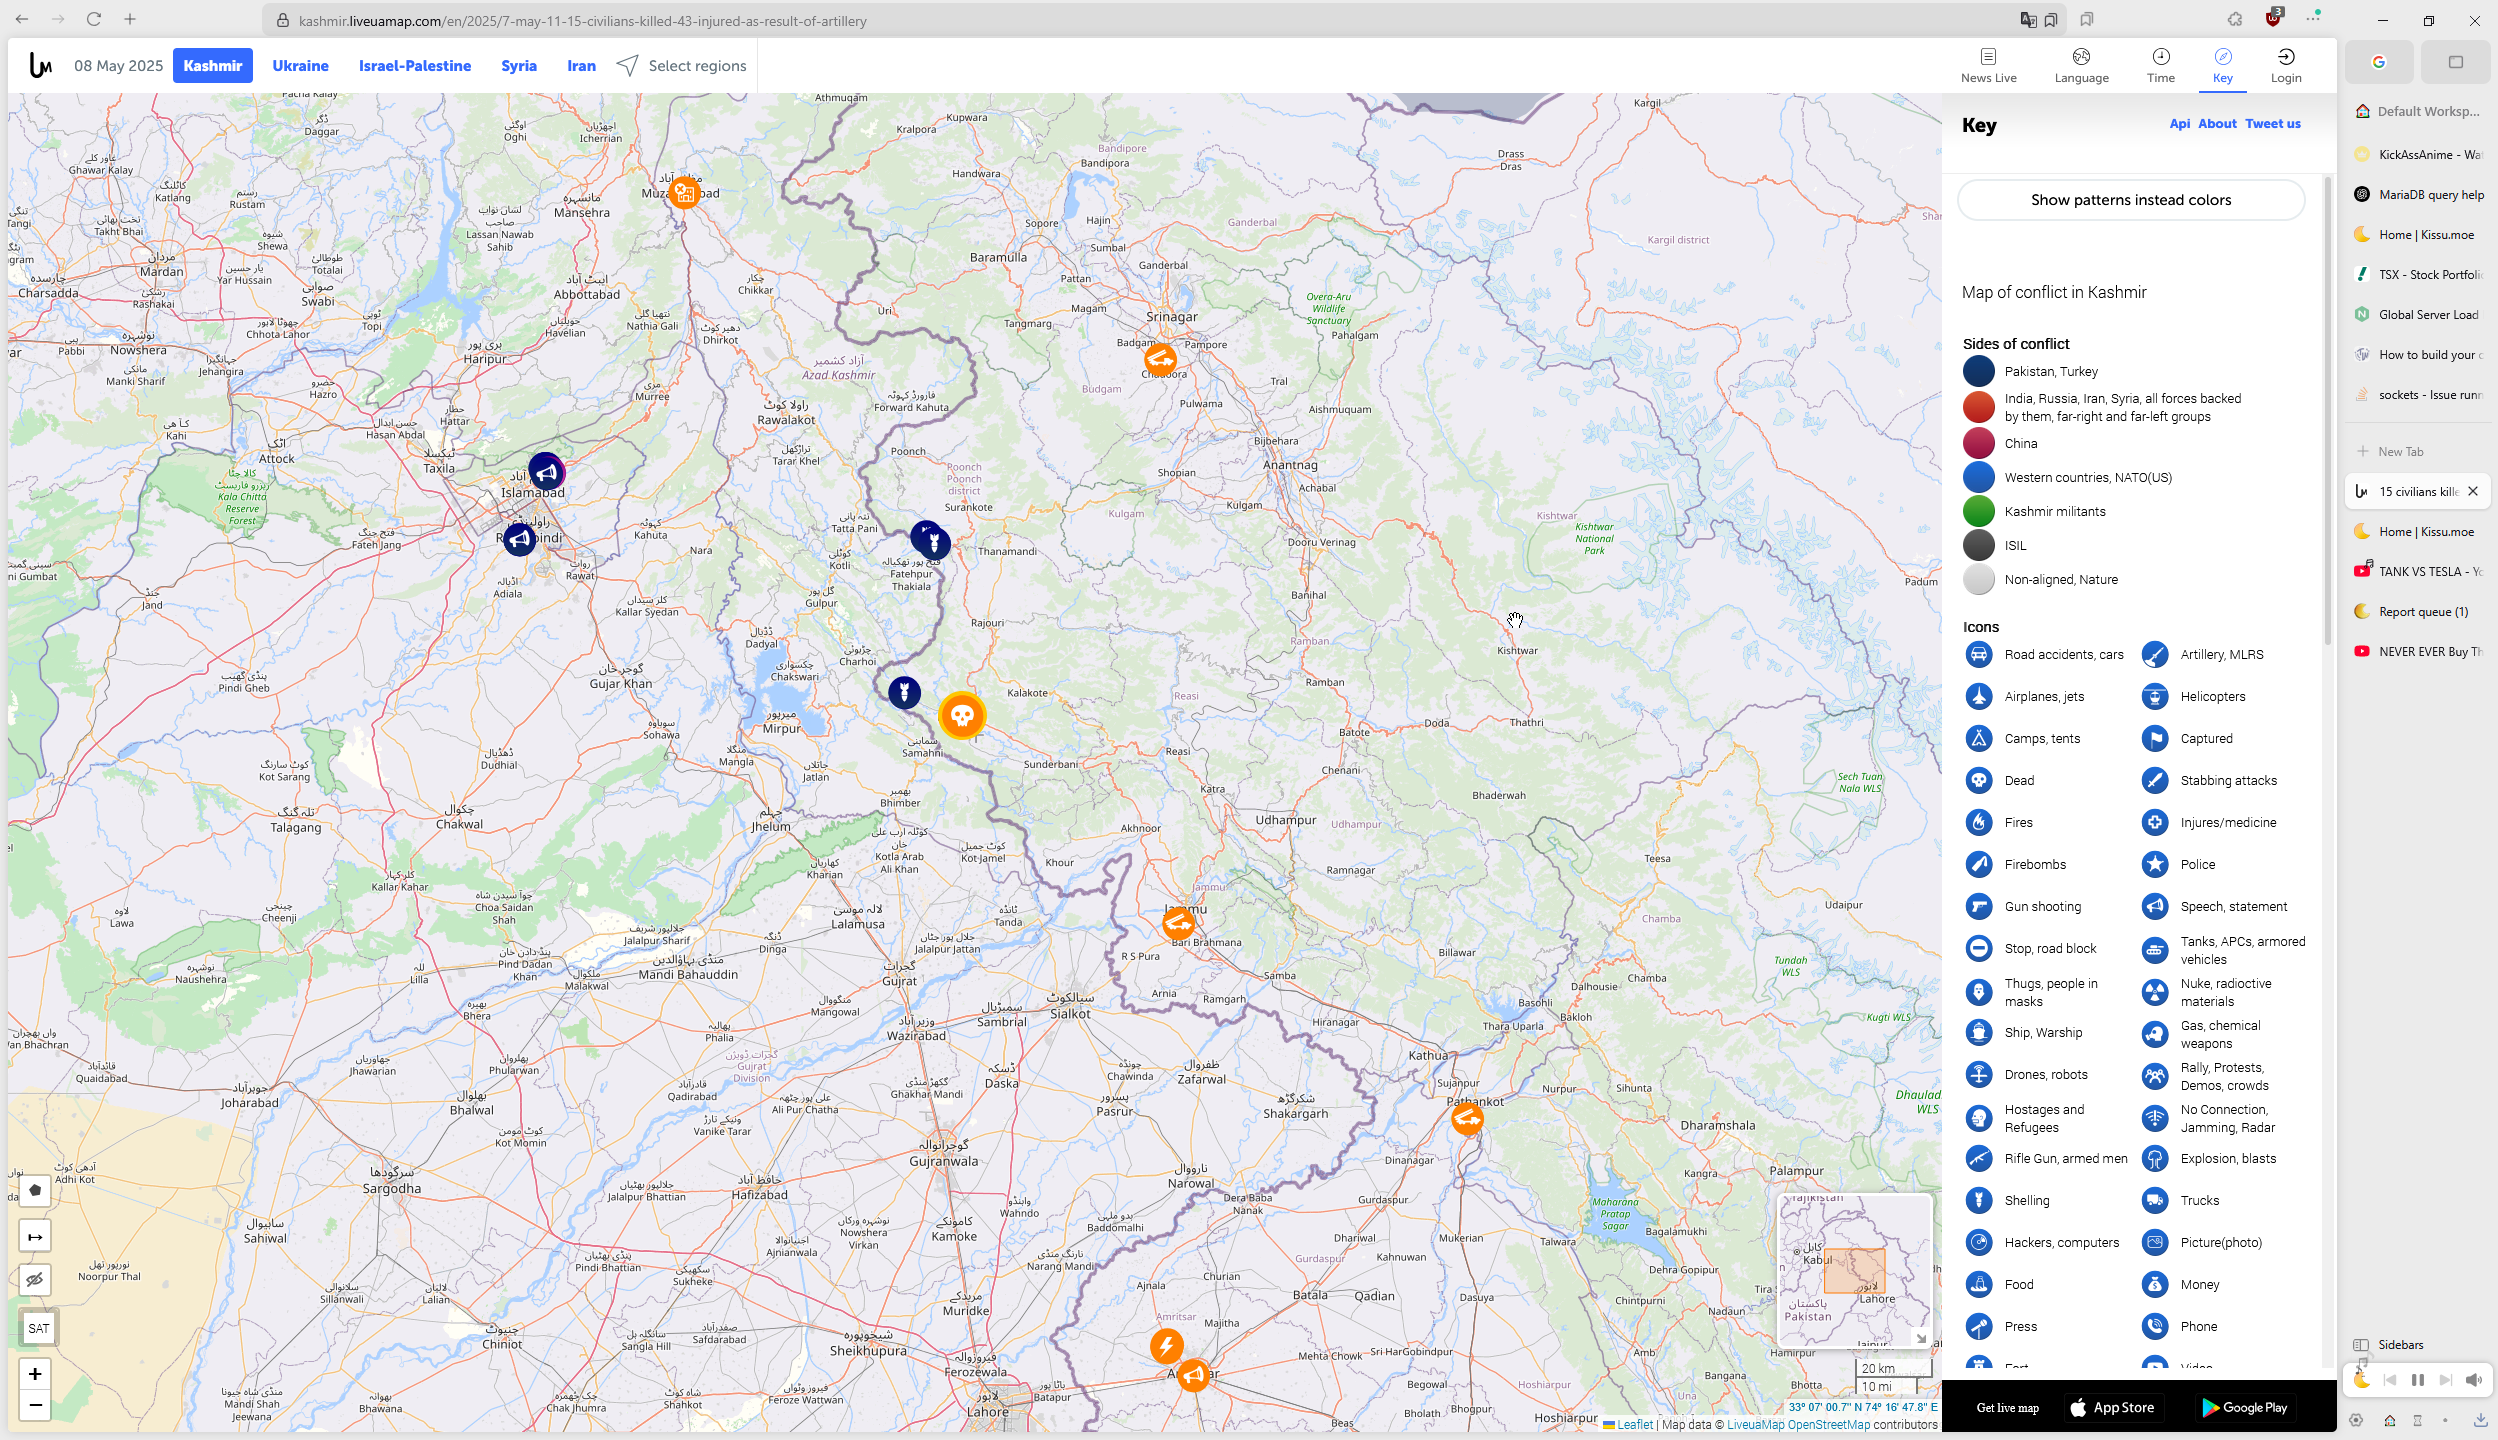Screen dimensions: 2498x1440
Task: Open browser more options menu dots
Action: [x=2313, y=18]
